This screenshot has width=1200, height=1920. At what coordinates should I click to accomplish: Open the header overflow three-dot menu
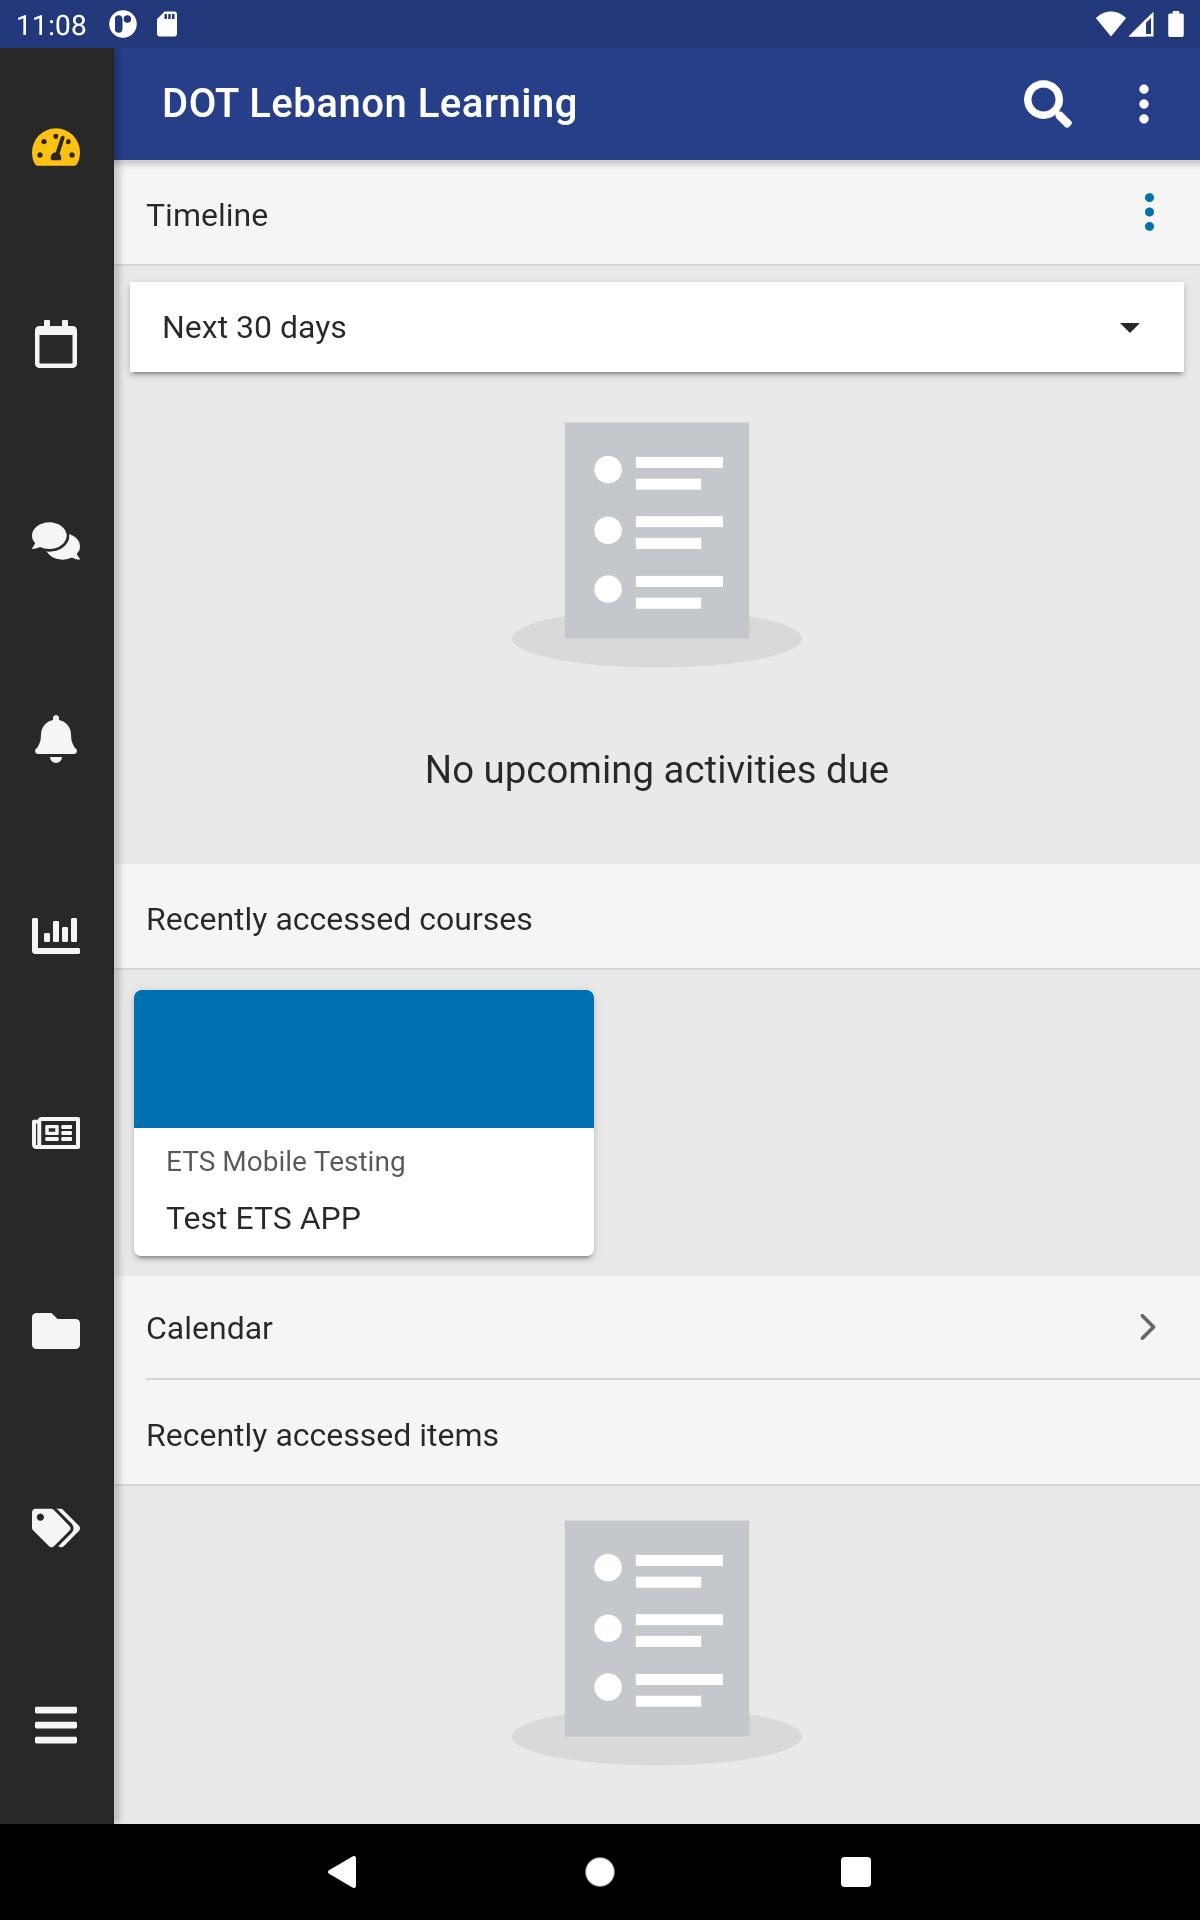[x=1144, y=104]
